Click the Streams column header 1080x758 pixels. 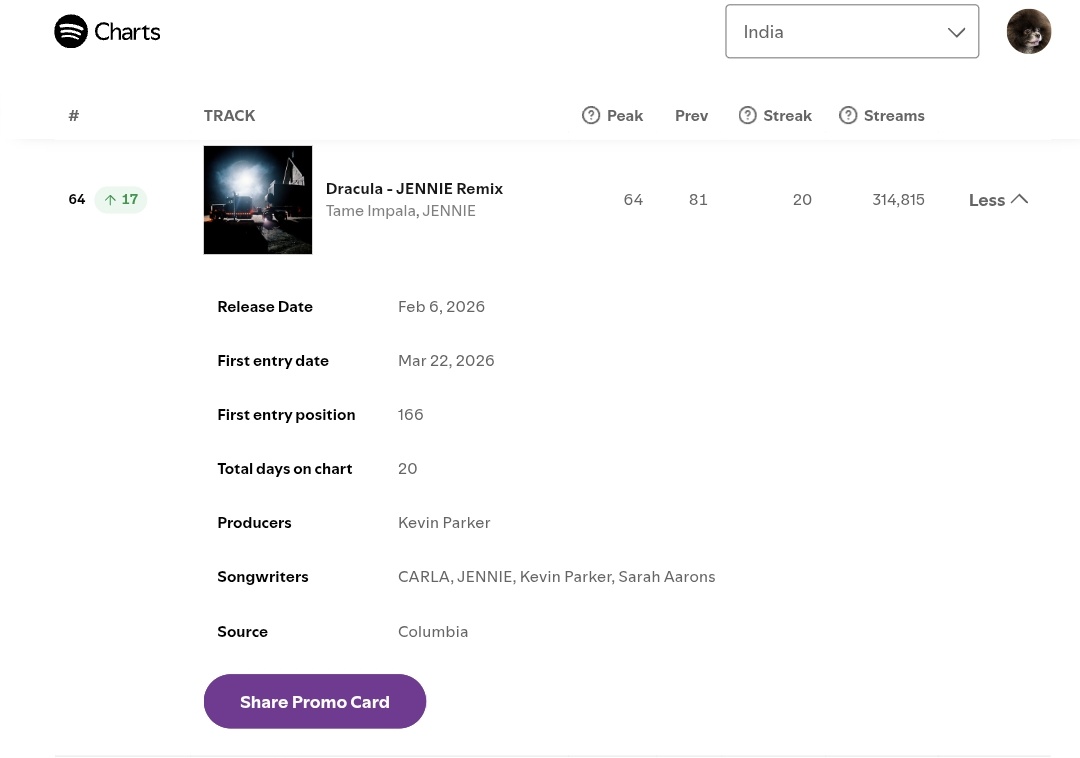click(x=894, y=116)
